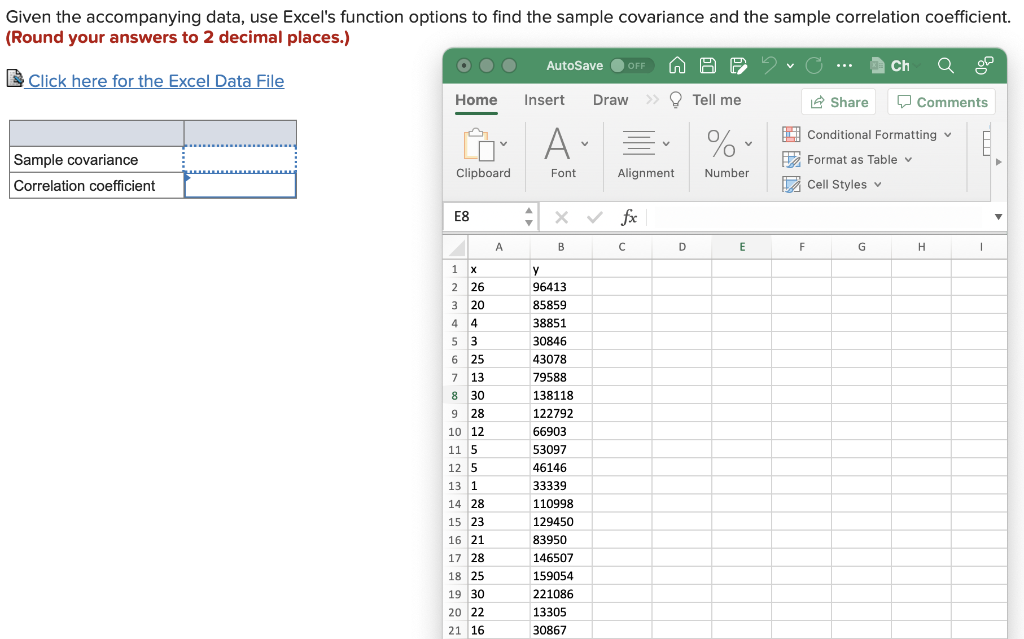Click the Share button
This screenshot has width=1024, height=639.
click(x=838, y=101)
